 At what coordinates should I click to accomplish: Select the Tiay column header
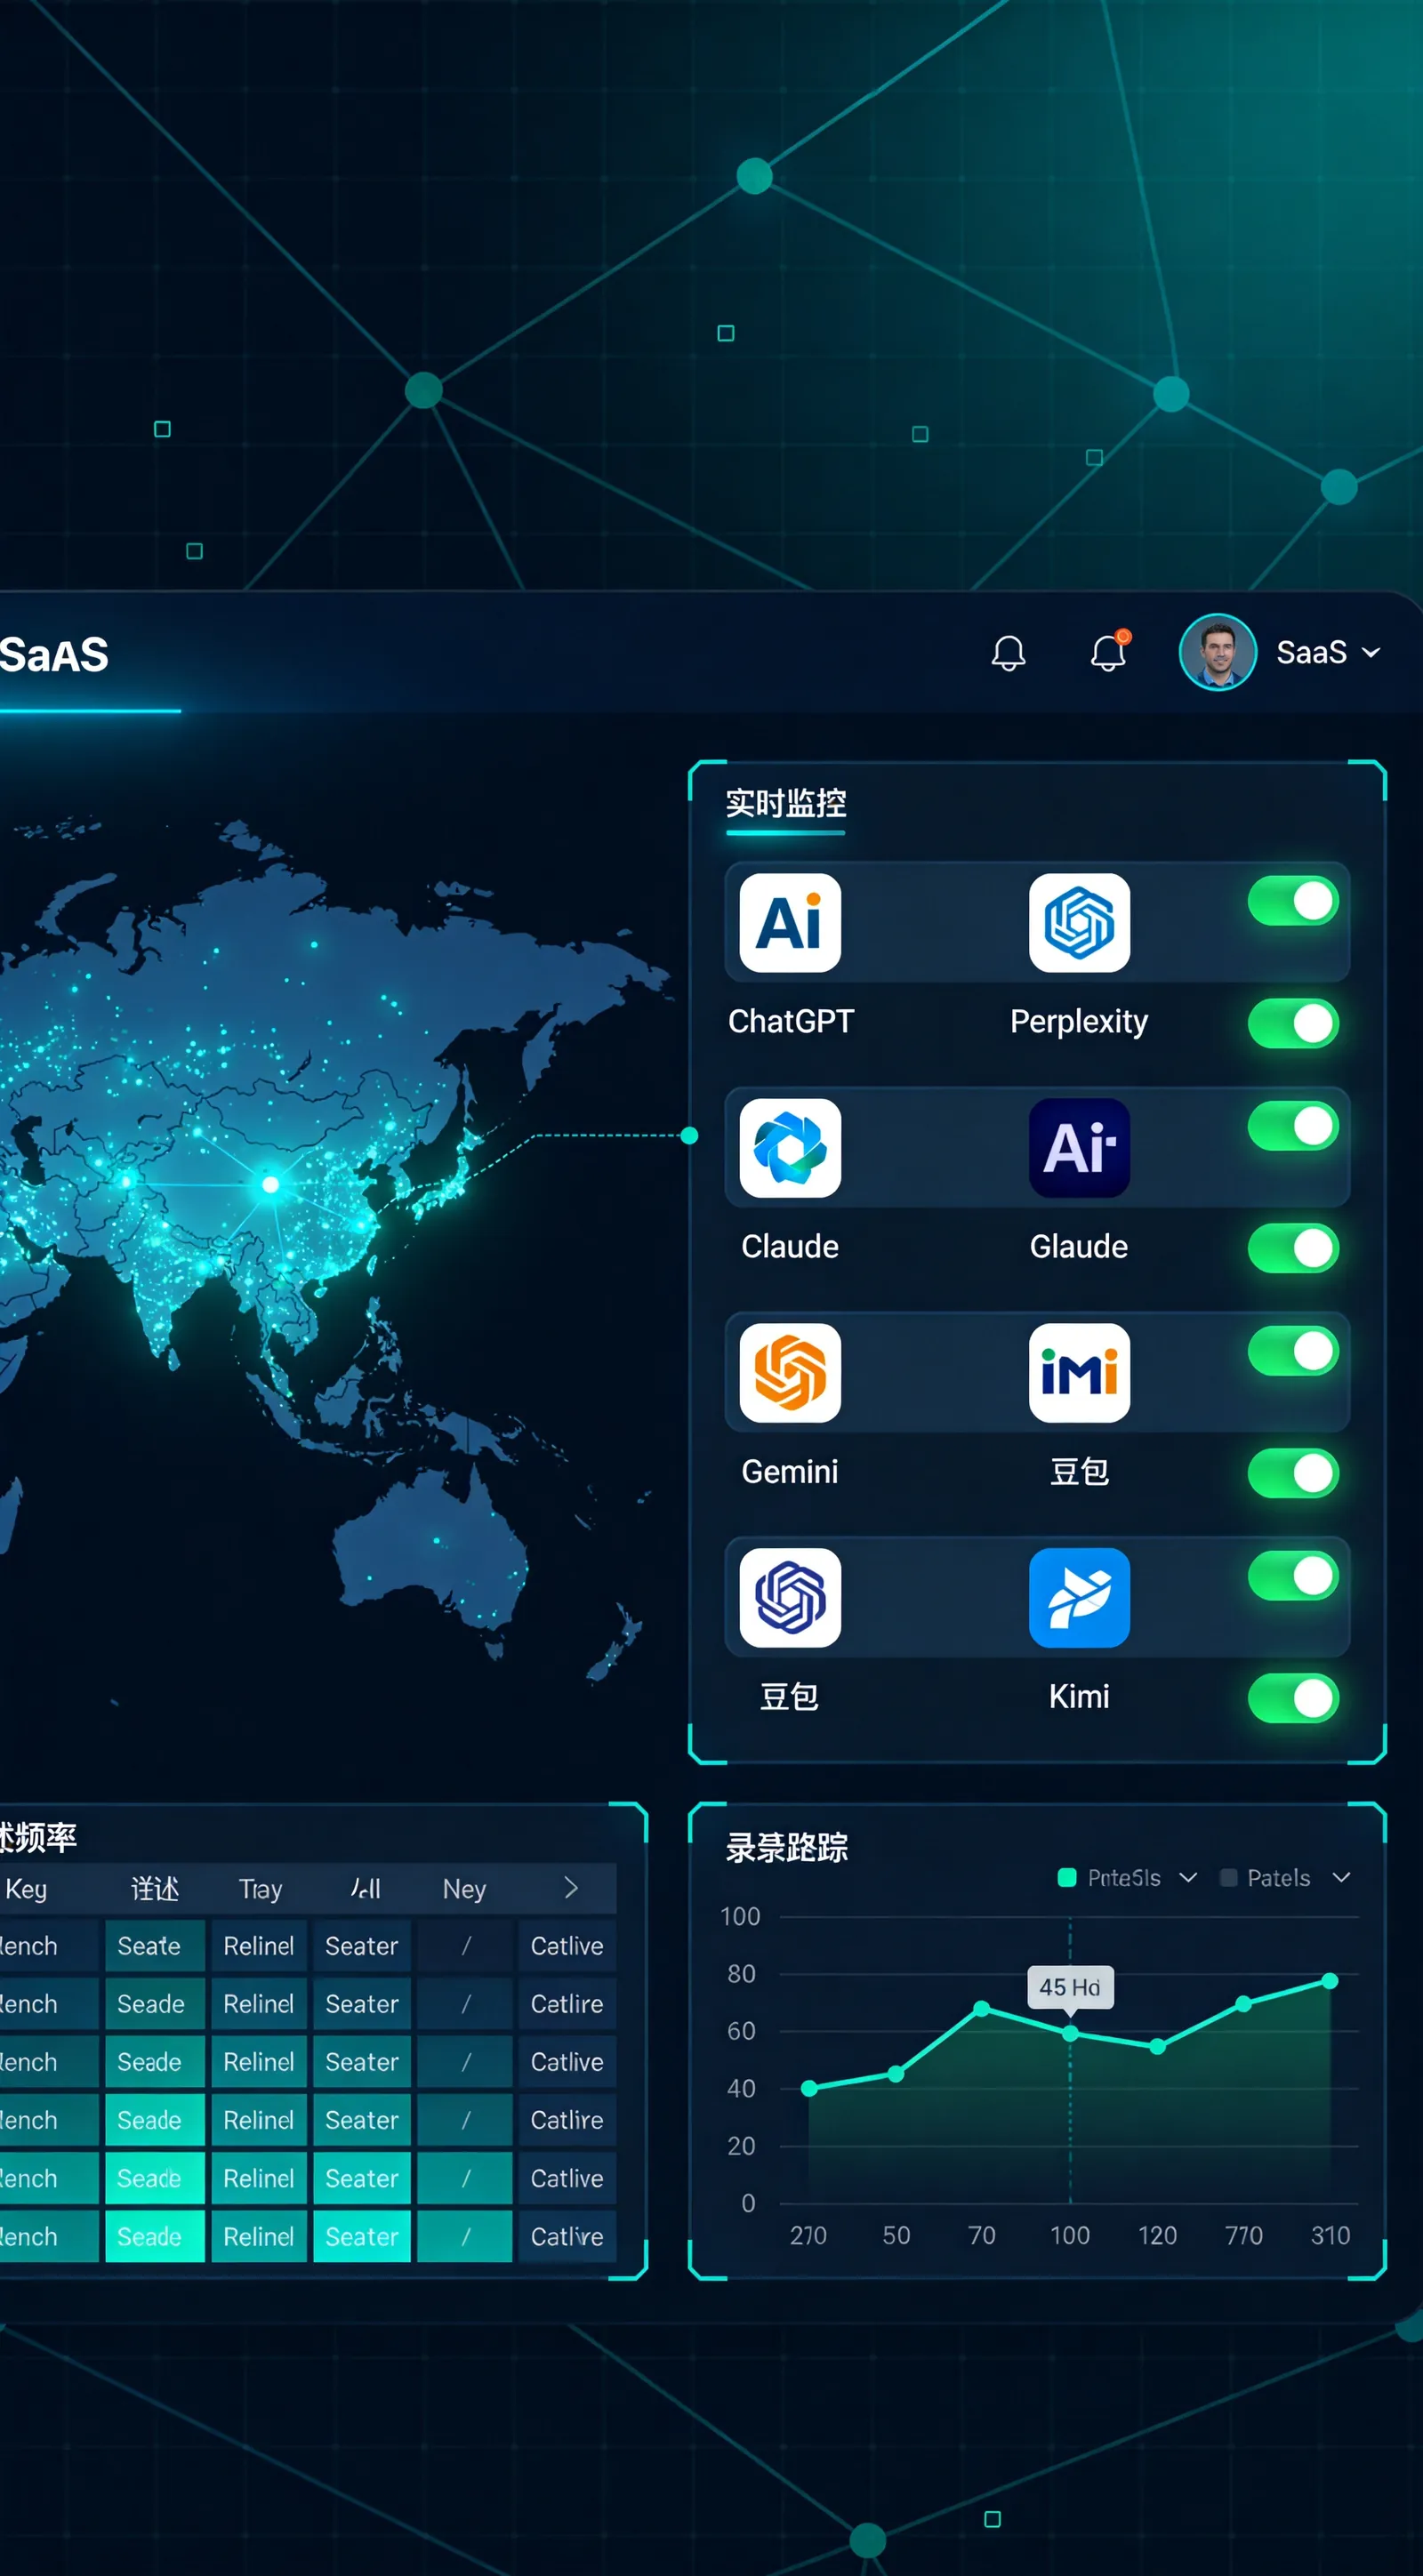pyautogui.click(x=261, y=1889)
